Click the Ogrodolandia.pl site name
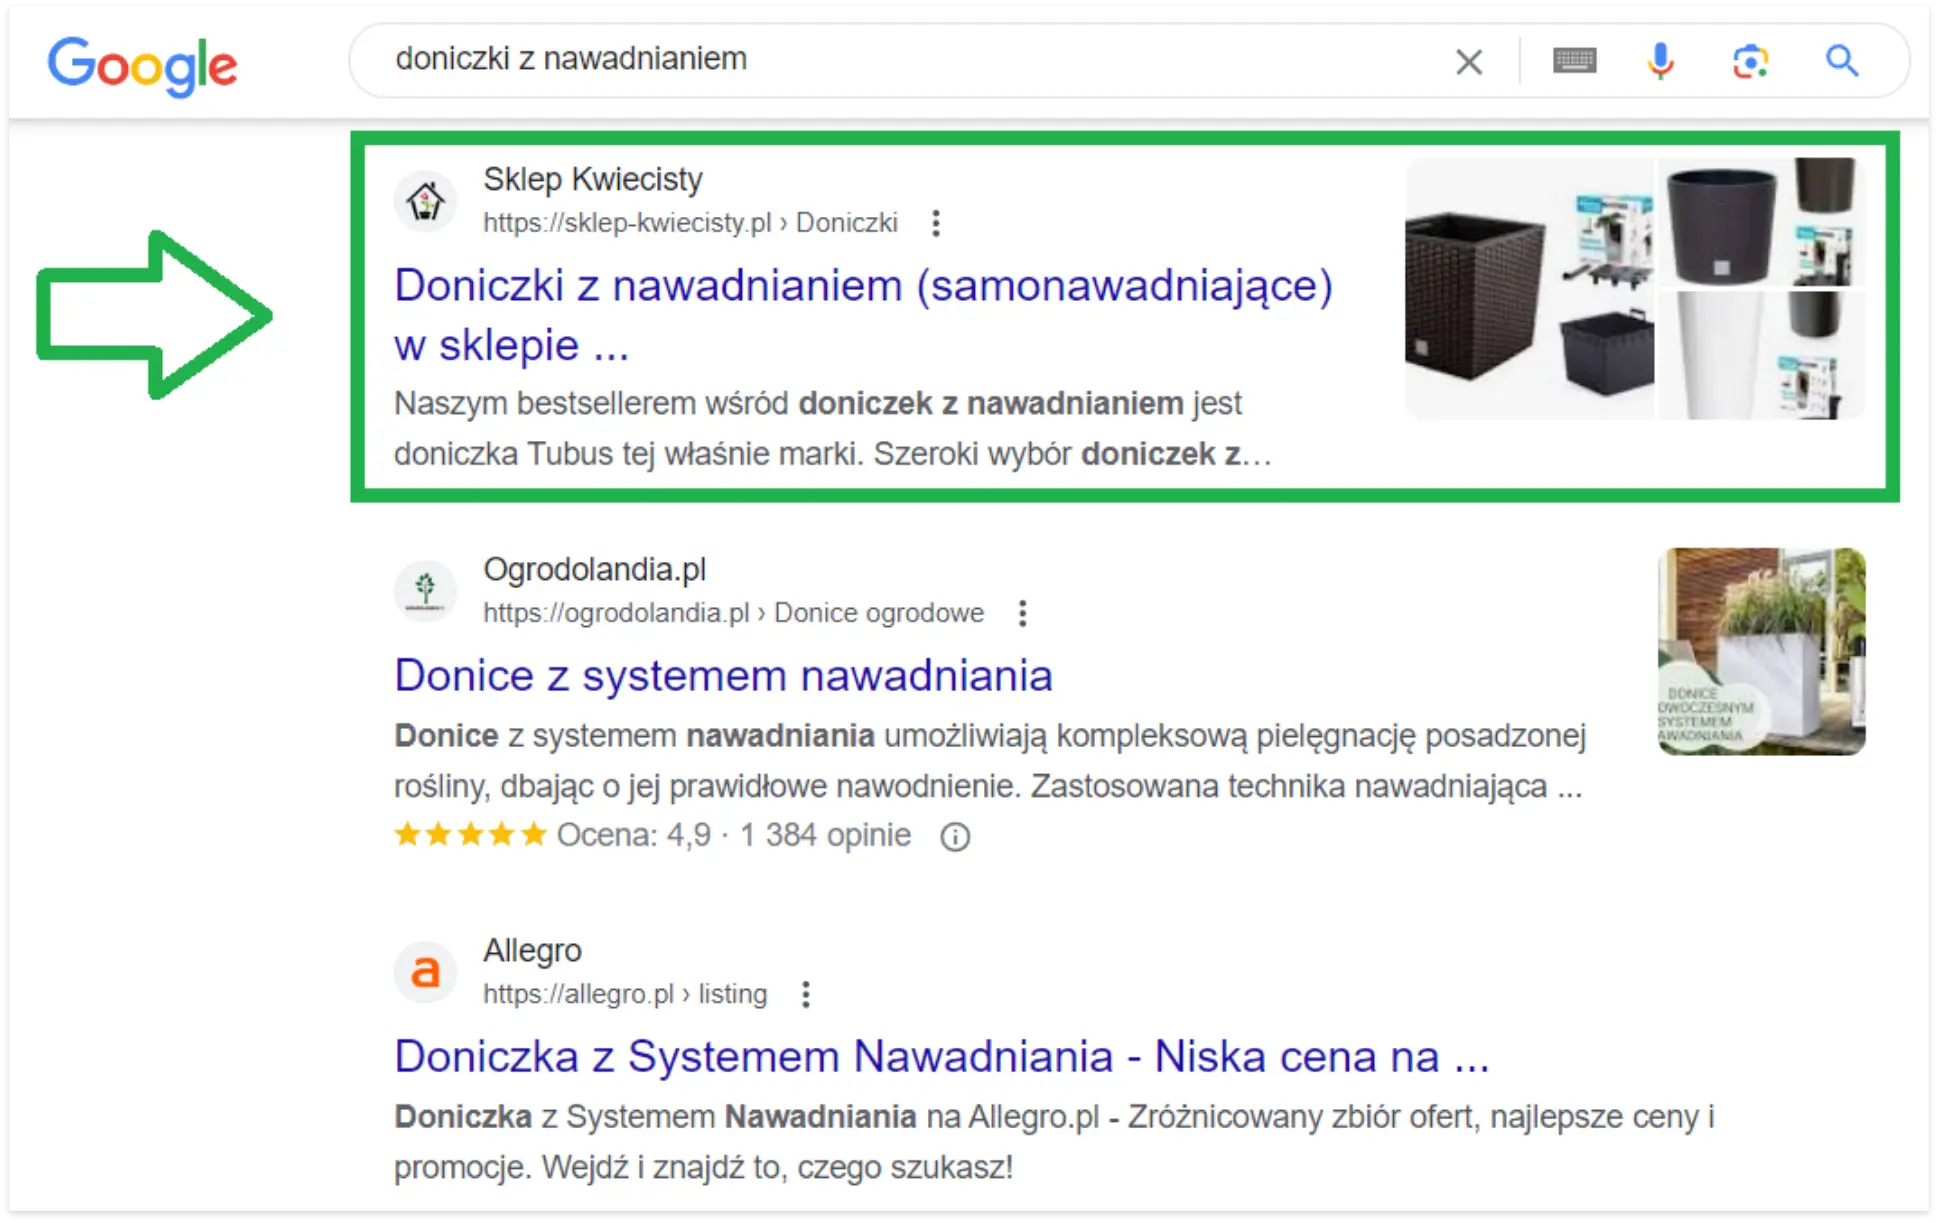The height and width of the screenshot is (1223, 1938). 595,569
